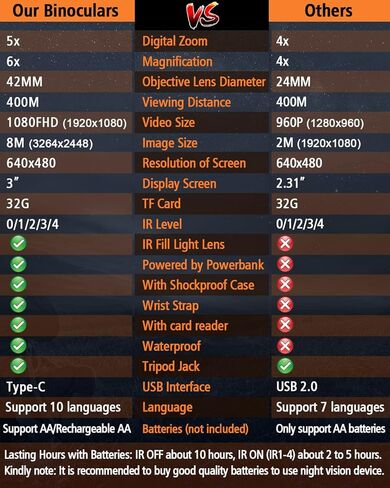The height and width of the screenshot is (488, 390).
Task: Click the Type-C value
Action: pyautogui.click(x=26, y=388)
